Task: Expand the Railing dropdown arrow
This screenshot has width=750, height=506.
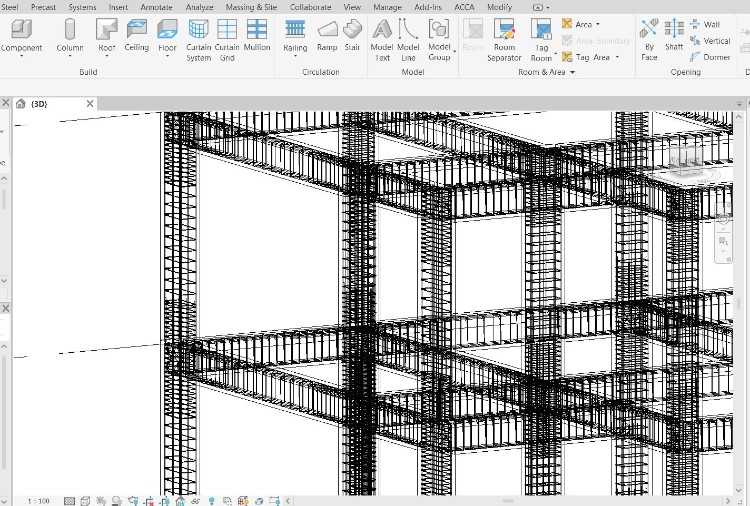Action: (295, 56)
